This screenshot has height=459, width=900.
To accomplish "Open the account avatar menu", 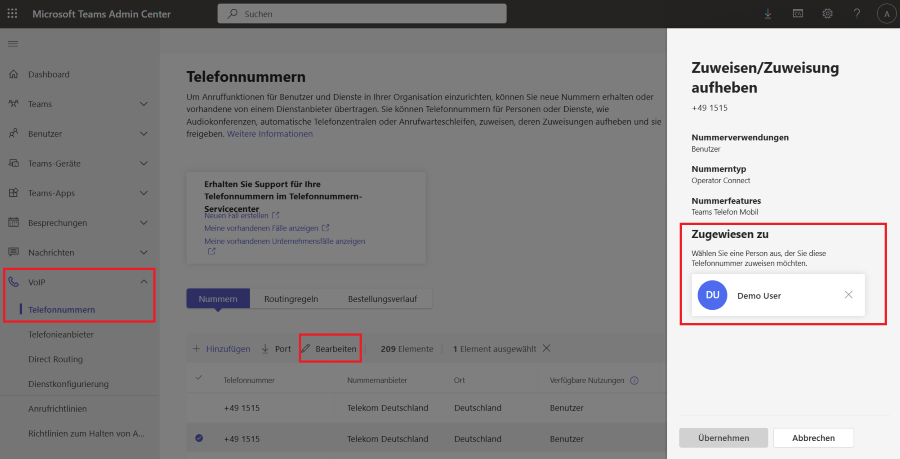I will pos(886,14).
